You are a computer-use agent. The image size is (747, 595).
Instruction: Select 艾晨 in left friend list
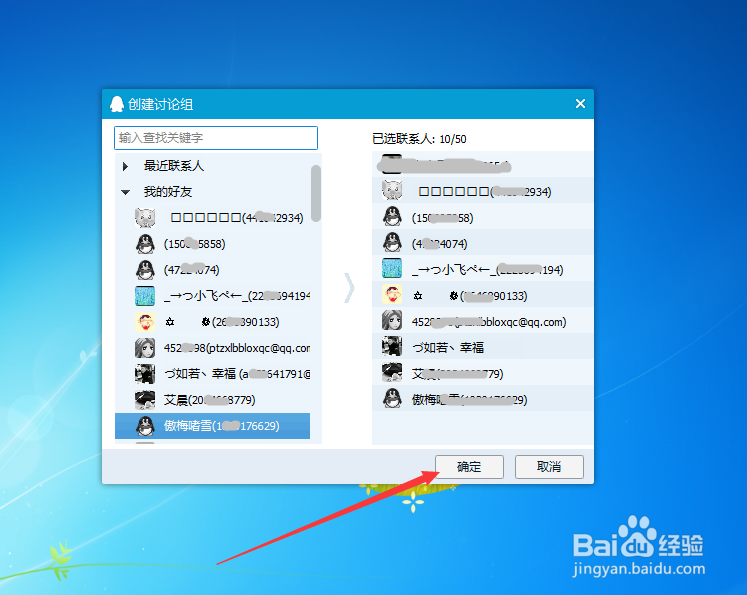pyautogui.click(x=212, y=400)
